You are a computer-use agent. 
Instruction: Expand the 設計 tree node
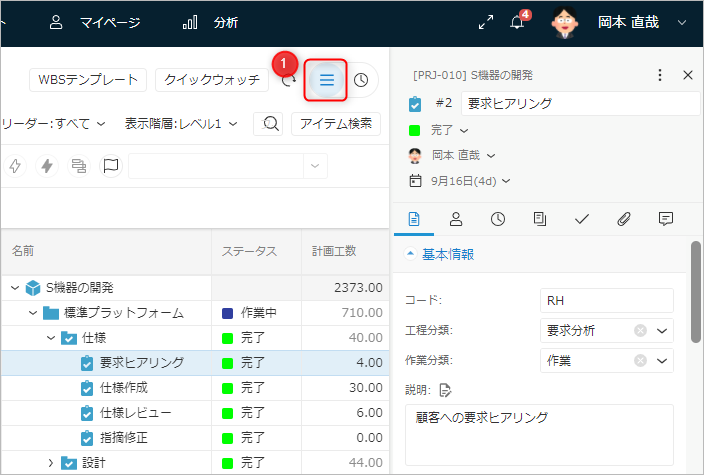(52, 463)
